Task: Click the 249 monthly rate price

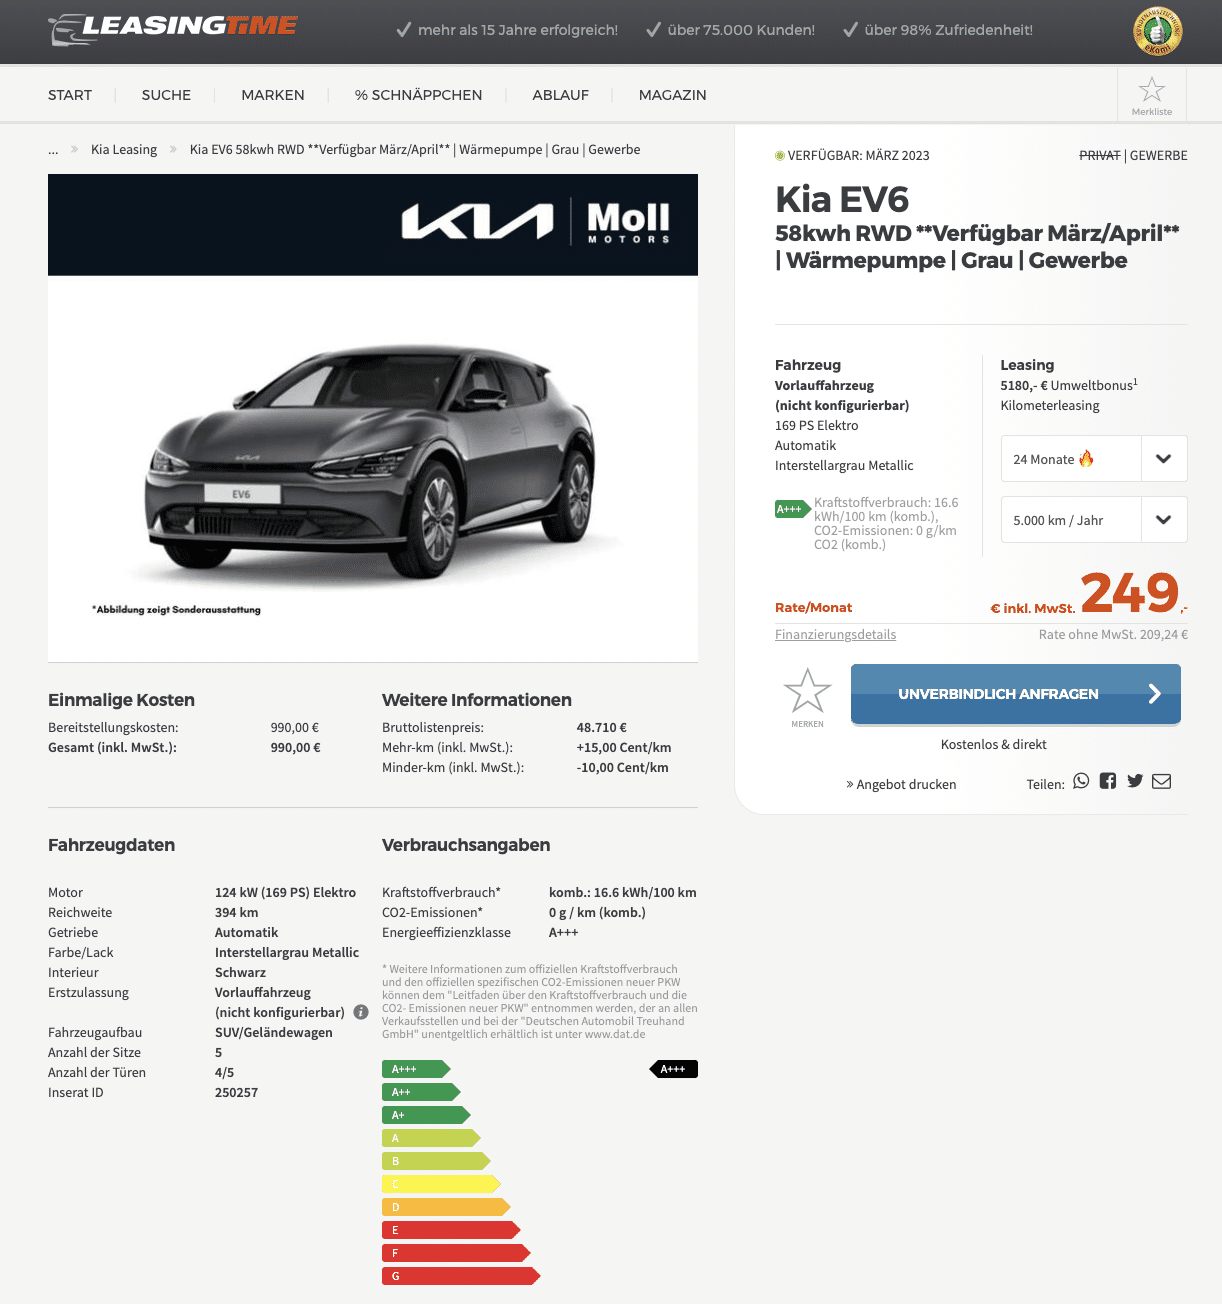Action: click(x=1130, y=592)
